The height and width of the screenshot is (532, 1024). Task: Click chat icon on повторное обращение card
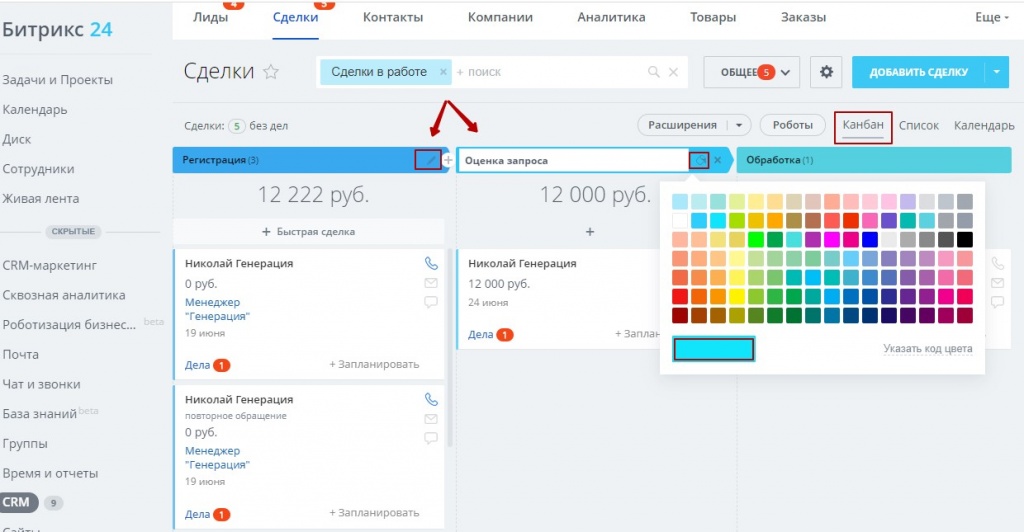coord(431,437)
